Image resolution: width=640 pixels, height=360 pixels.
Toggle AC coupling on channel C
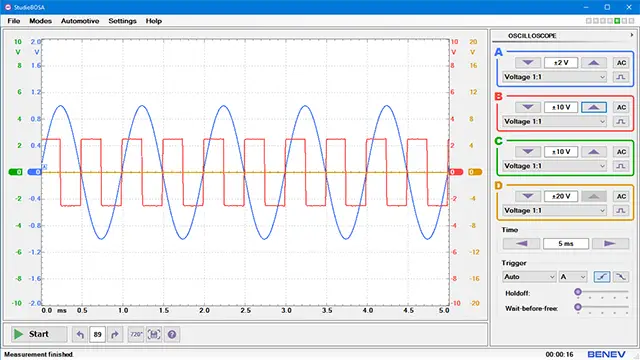[x=621, y=152]
